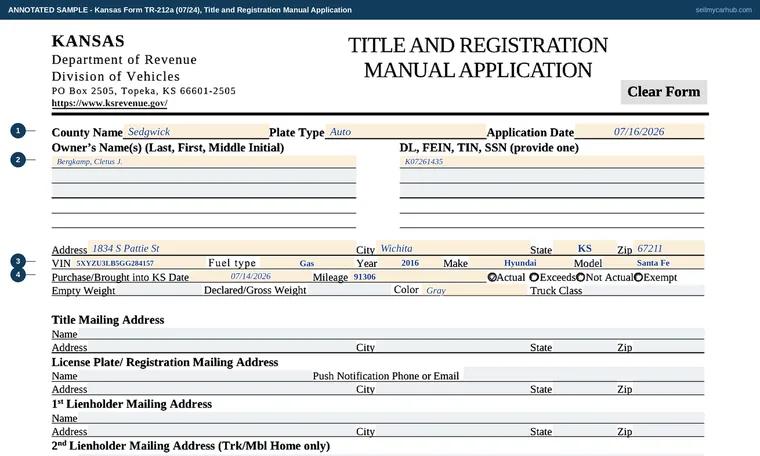Click the Fuel type field showing Gas
Screen dimensions: 760x456
pos(307,263)
